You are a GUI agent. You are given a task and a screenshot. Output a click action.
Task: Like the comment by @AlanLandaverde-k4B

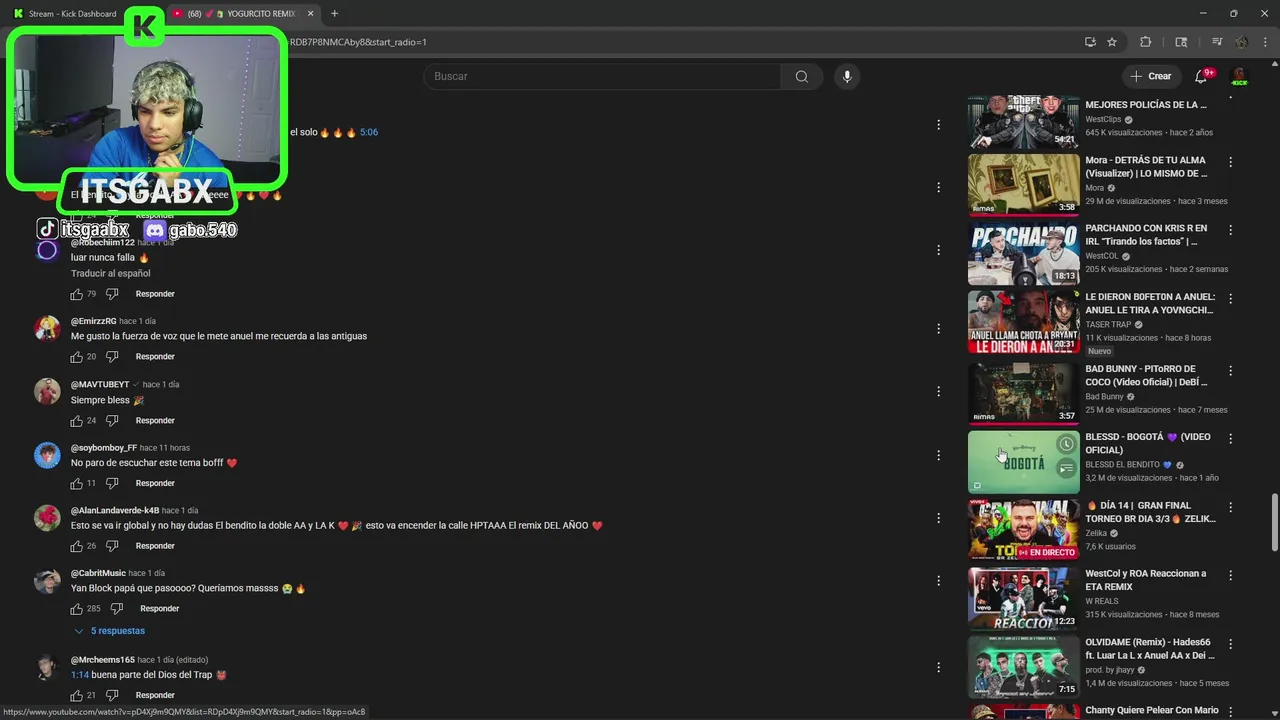(x=76, y=546)
